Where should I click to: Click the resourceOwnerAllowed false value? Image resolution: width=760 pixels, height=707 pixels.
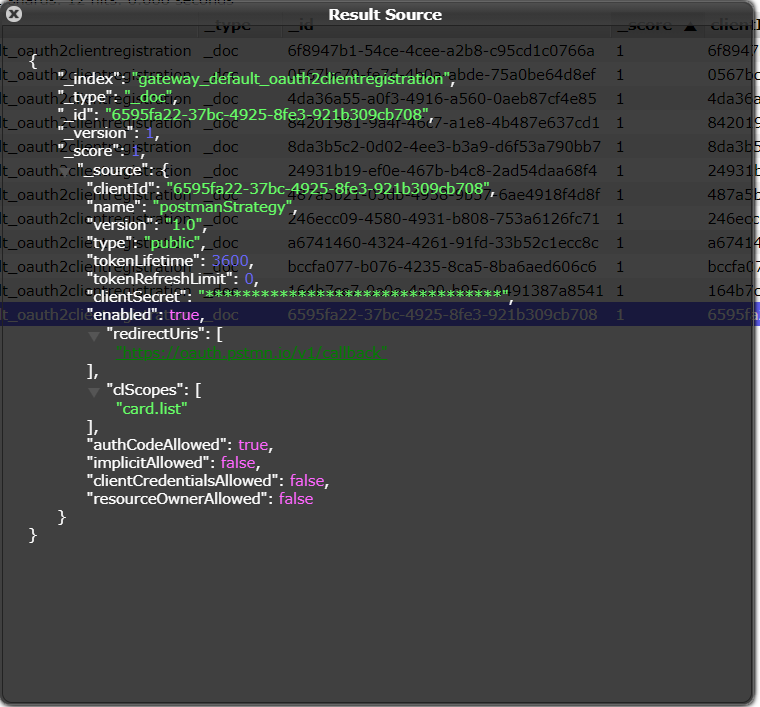pyautogui.click(x=296, y=498)
